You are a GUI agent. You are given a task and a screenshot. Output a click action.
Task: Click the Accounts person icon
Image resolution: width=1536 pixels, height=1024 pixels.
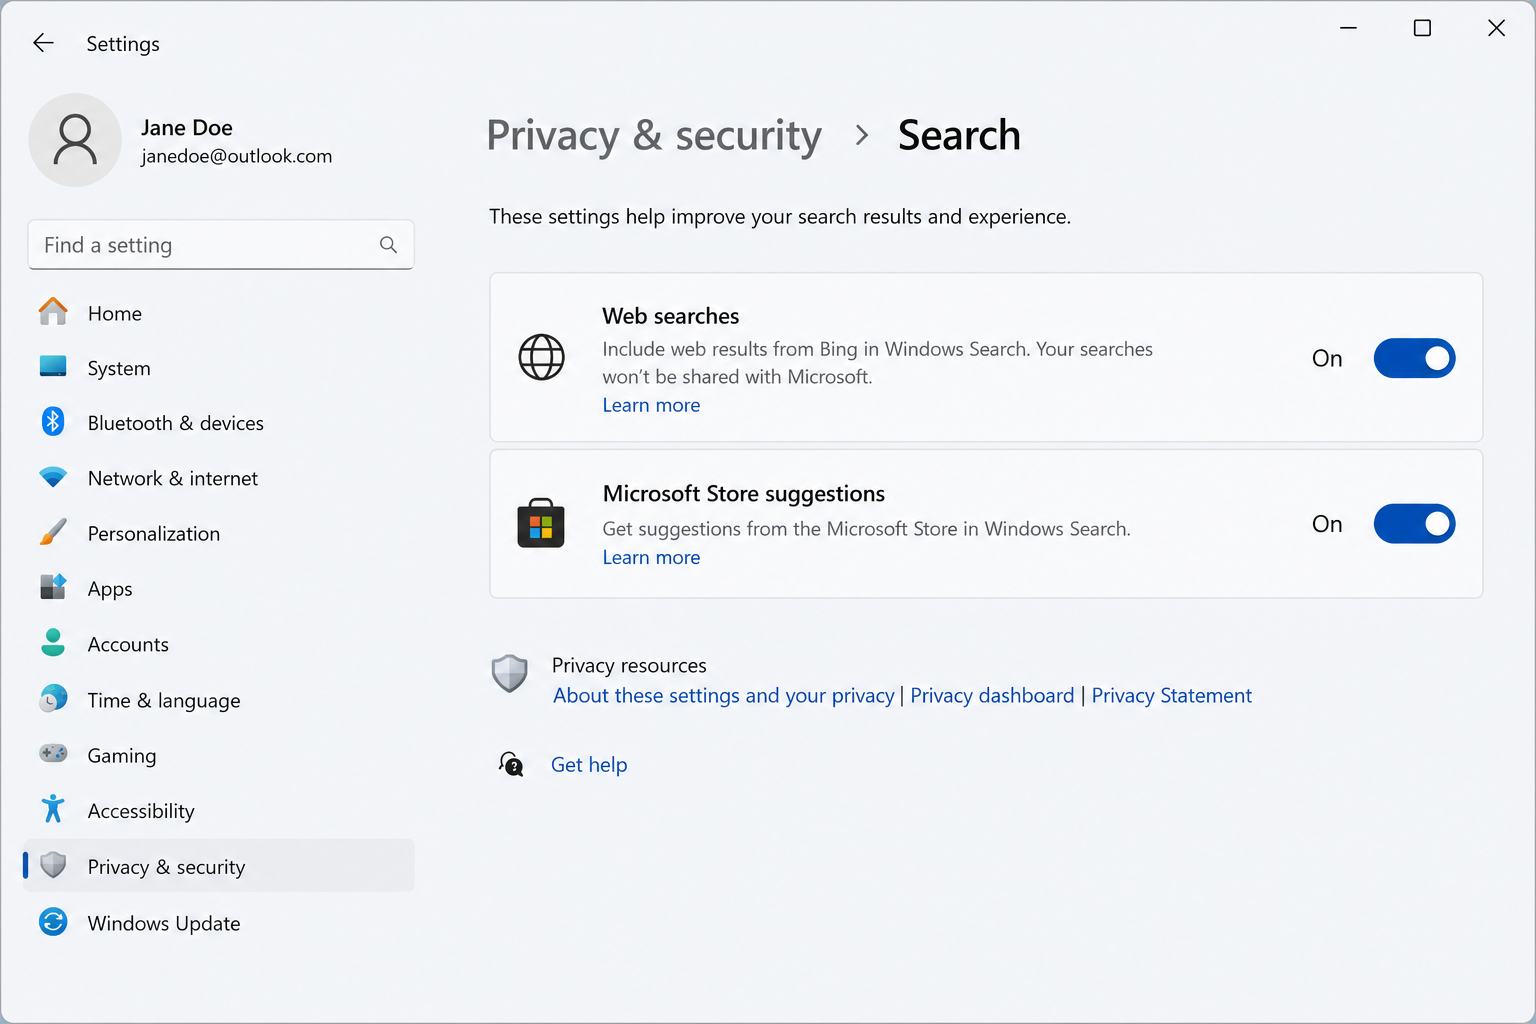click(53, 643)
